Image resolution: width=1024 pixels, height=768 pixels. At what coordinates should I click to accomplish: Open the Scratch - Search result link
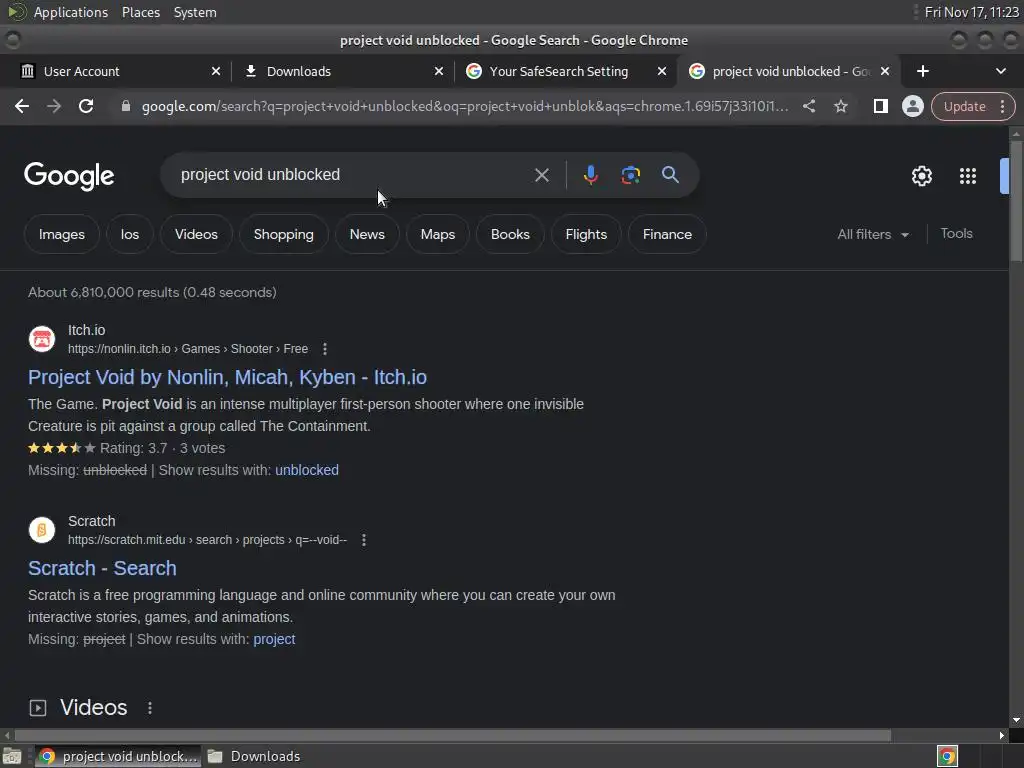[x=102, y=568]
